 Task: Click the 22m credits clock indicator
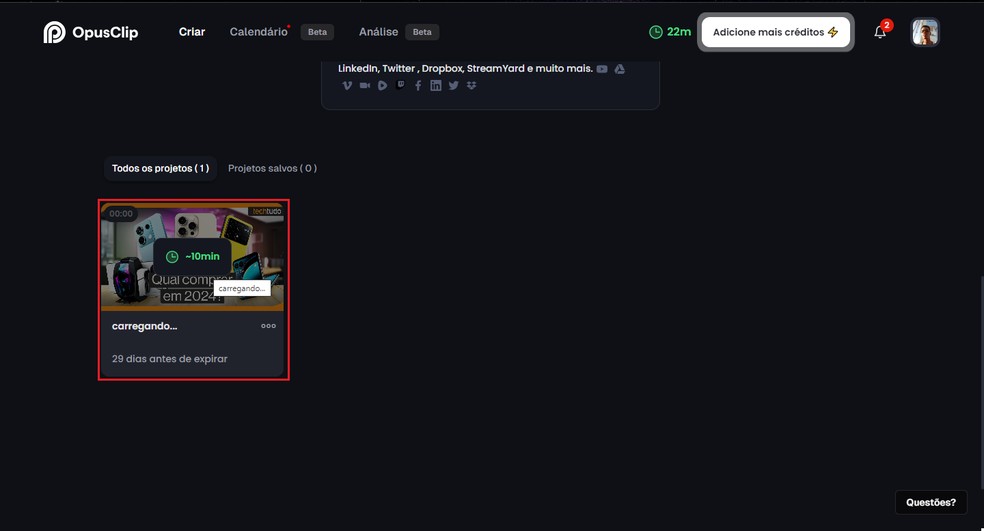coord(670,32)
